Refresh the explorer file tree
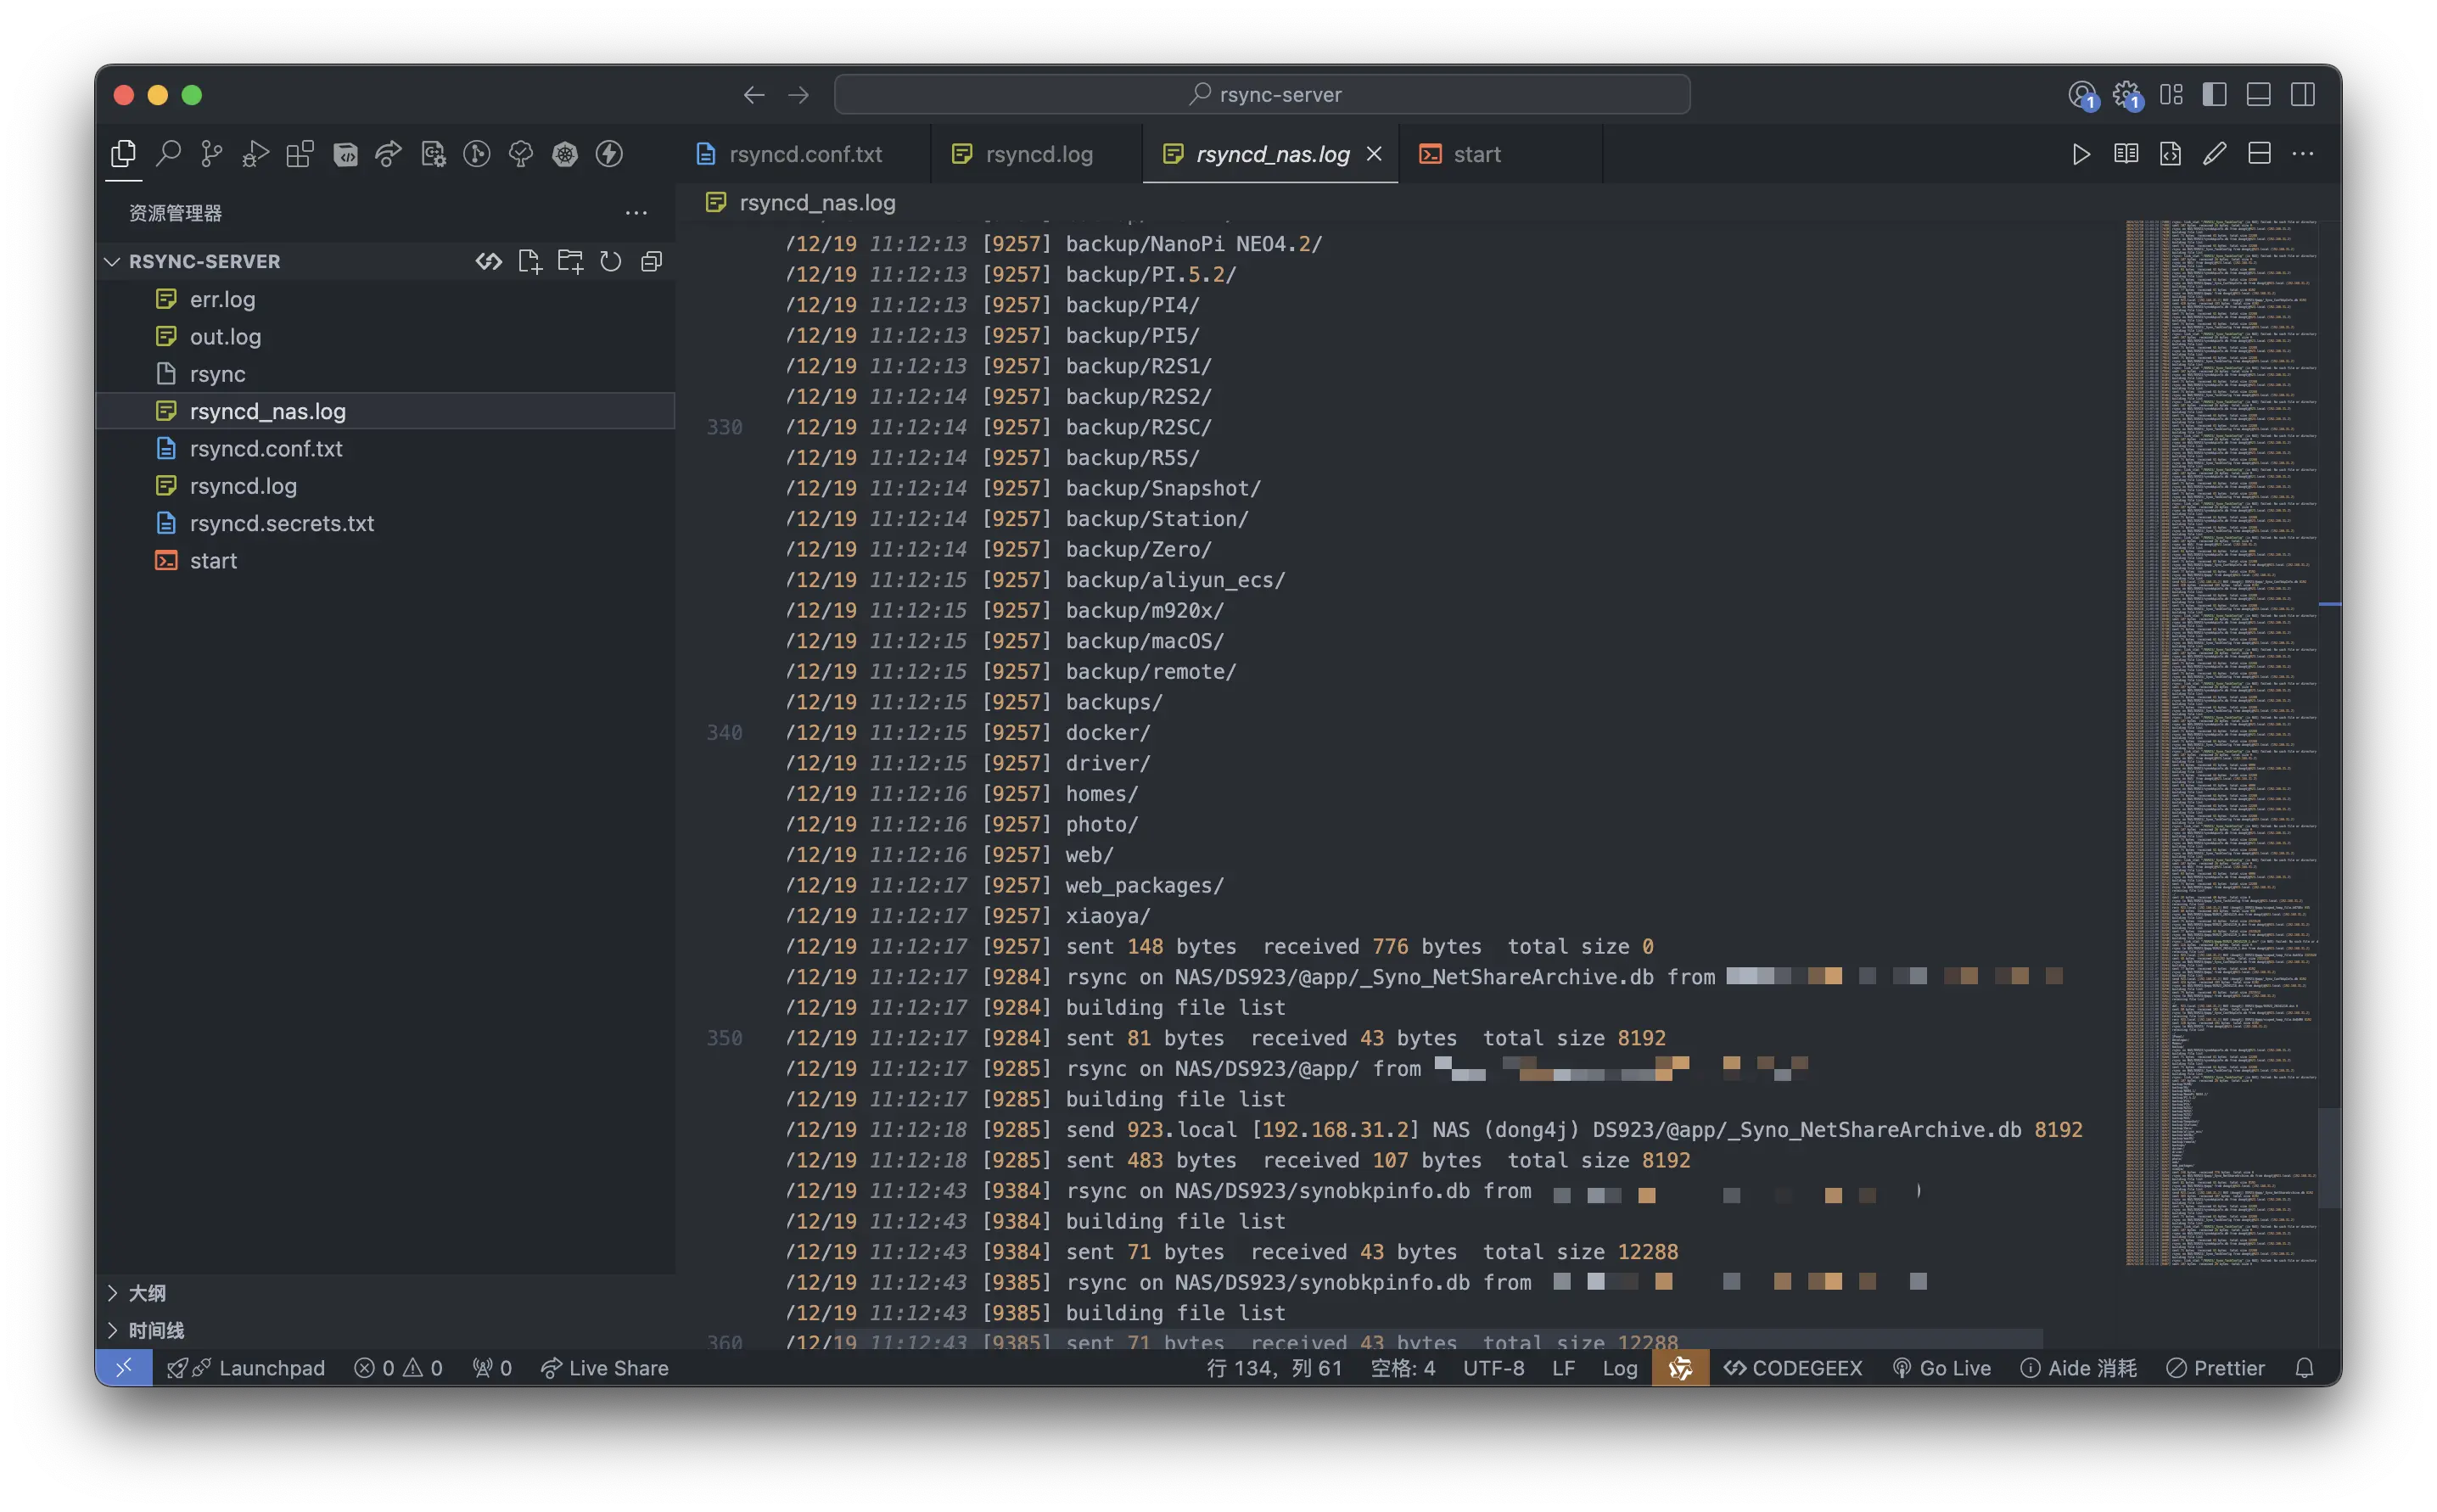The height and width of the screenshot is (1512, 2437). [610, 261]
